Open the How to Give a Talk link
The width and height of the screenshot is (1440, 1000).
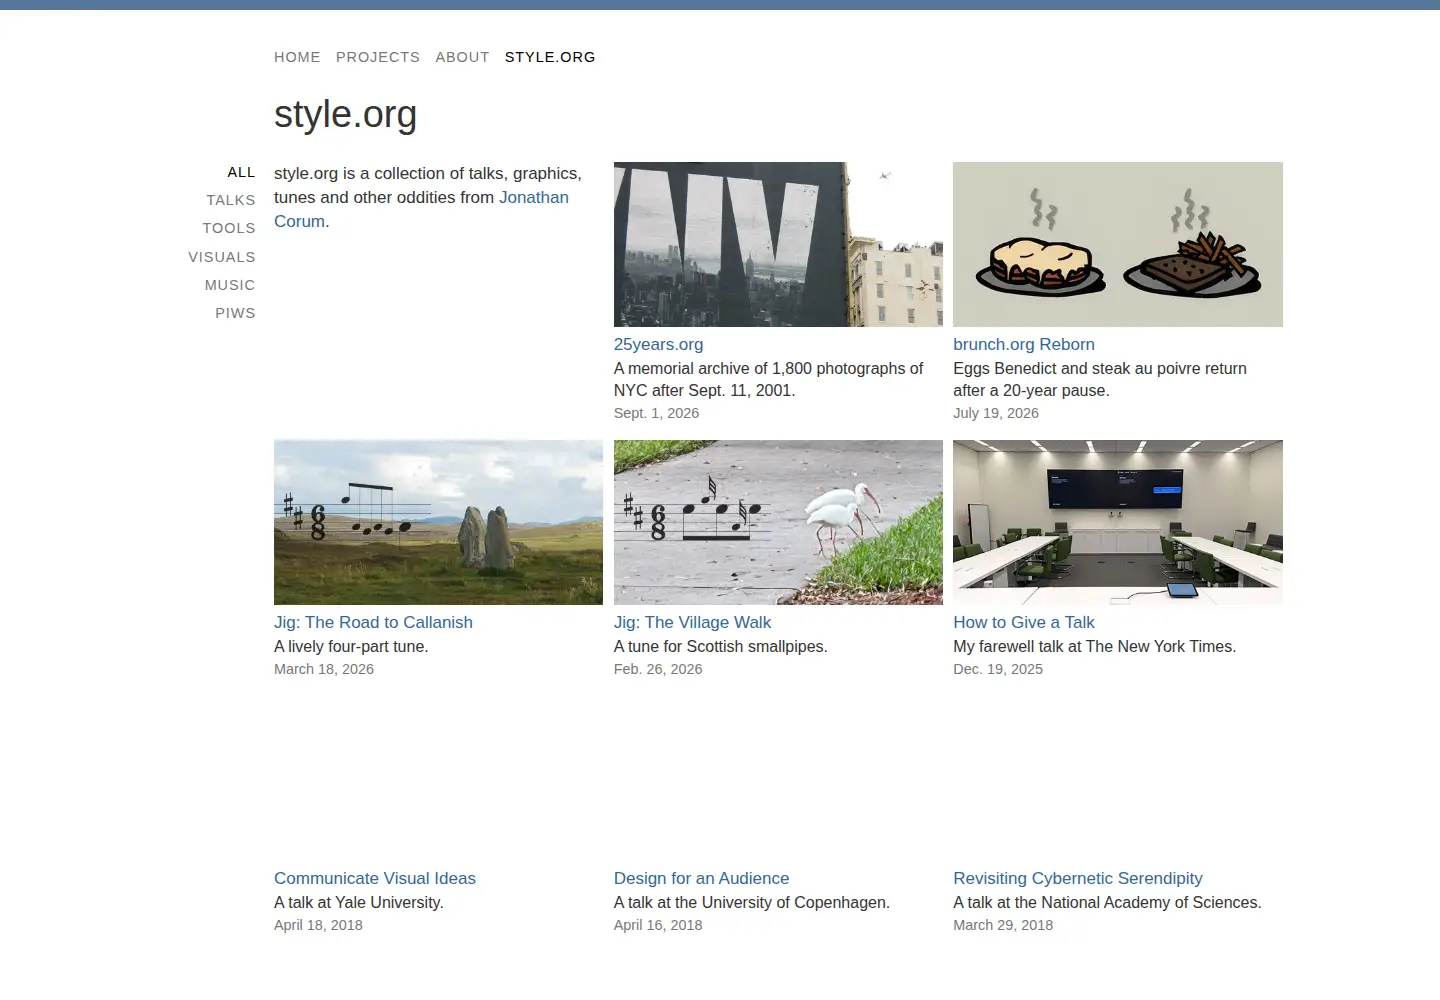coord(1024,622)
